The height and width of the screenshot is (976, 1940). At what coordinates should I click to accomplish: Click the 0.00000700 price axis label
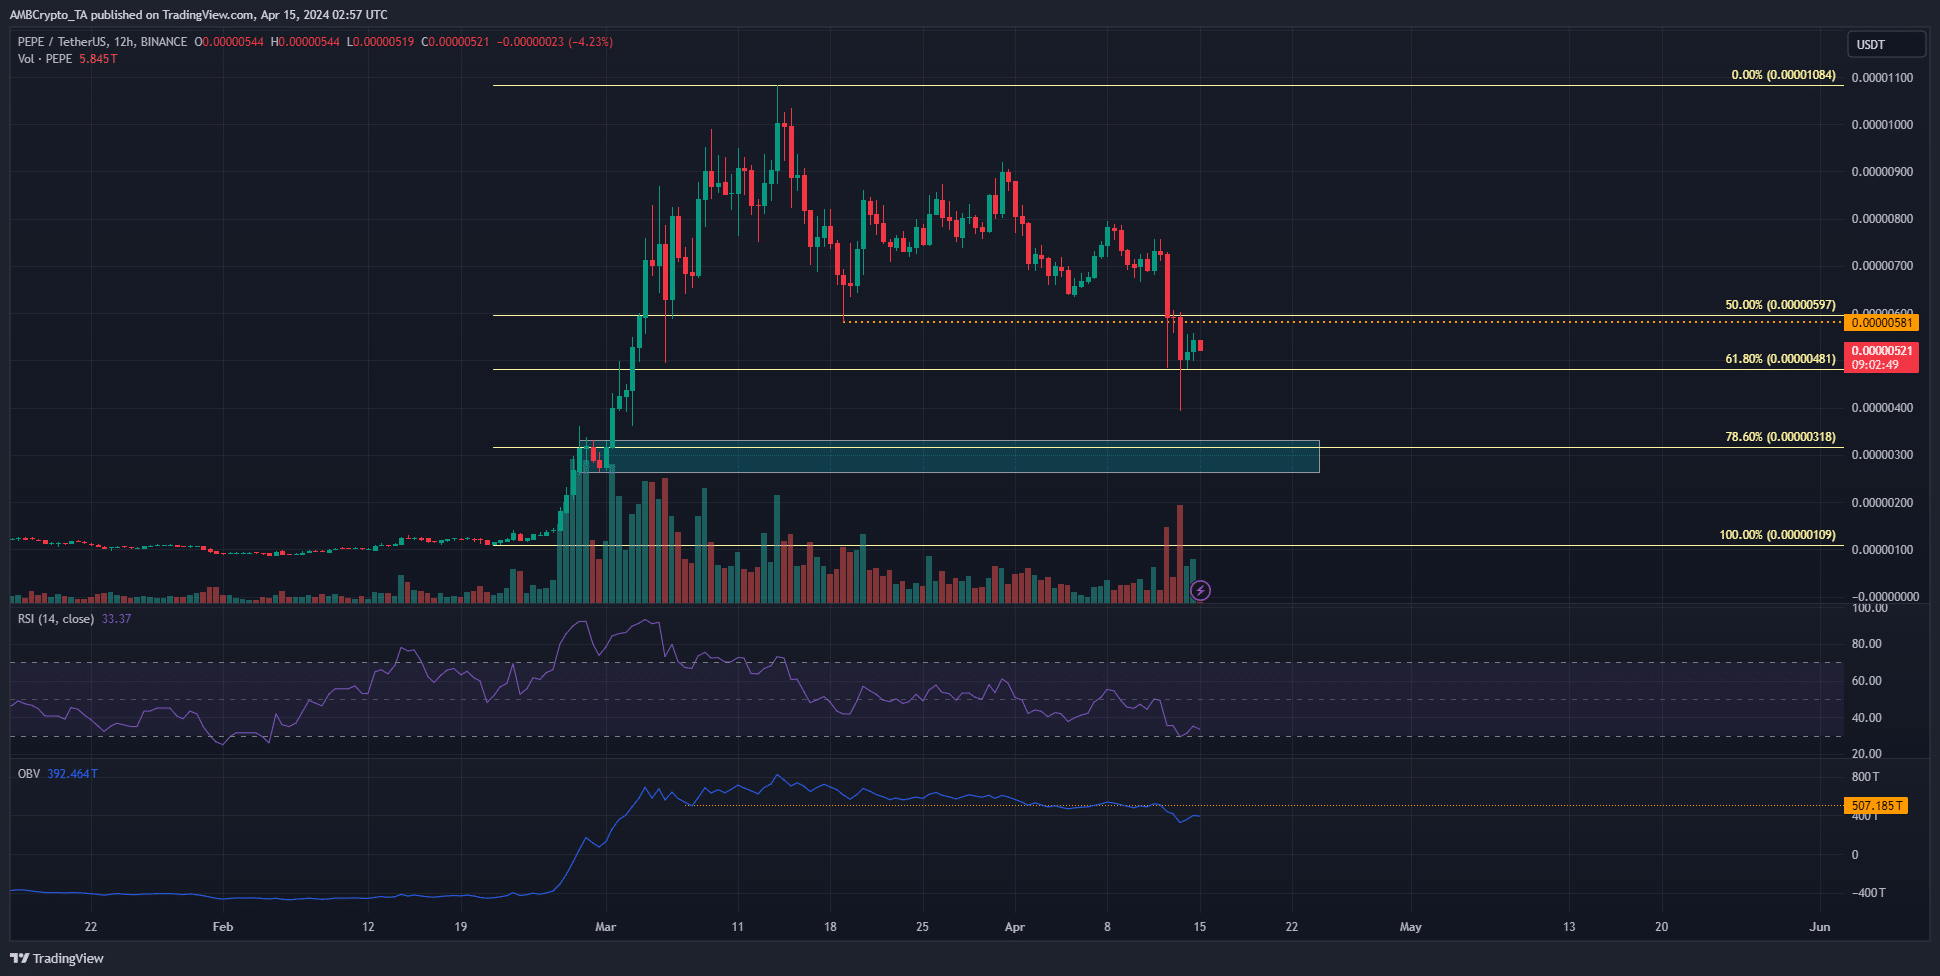pyautogui.click(x=1882, y=266)
